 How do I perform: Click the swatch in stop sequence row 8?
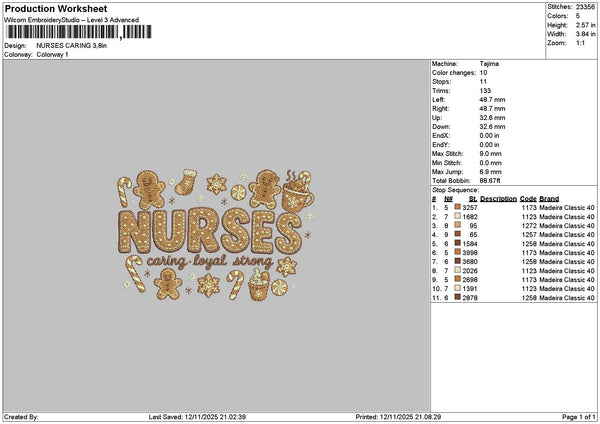pos(457,270)
